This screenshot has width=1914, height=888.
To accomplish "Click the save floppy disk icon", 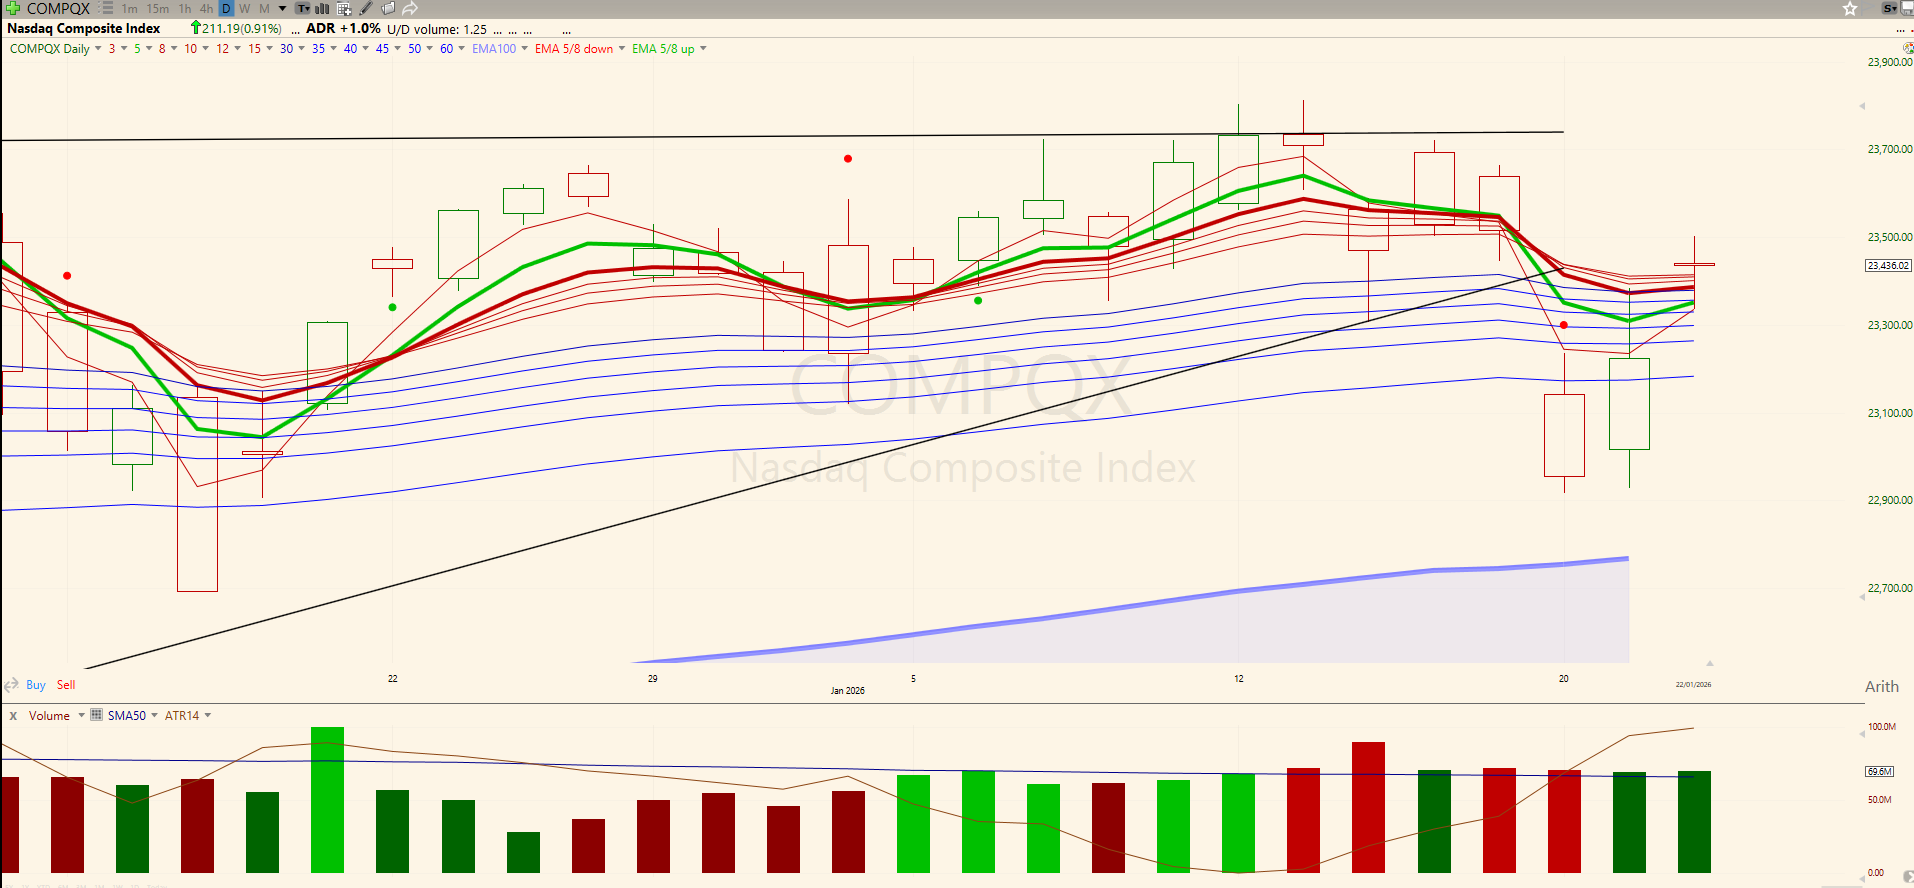I will (1907, 8).
